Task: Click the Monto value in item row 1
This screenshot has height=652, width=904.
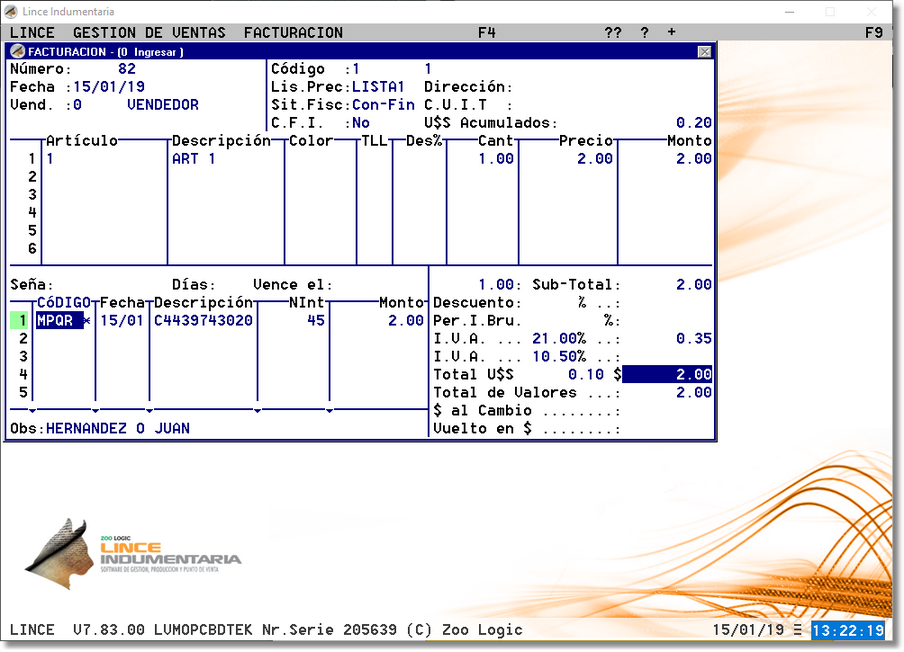Action: coord(694,159)
